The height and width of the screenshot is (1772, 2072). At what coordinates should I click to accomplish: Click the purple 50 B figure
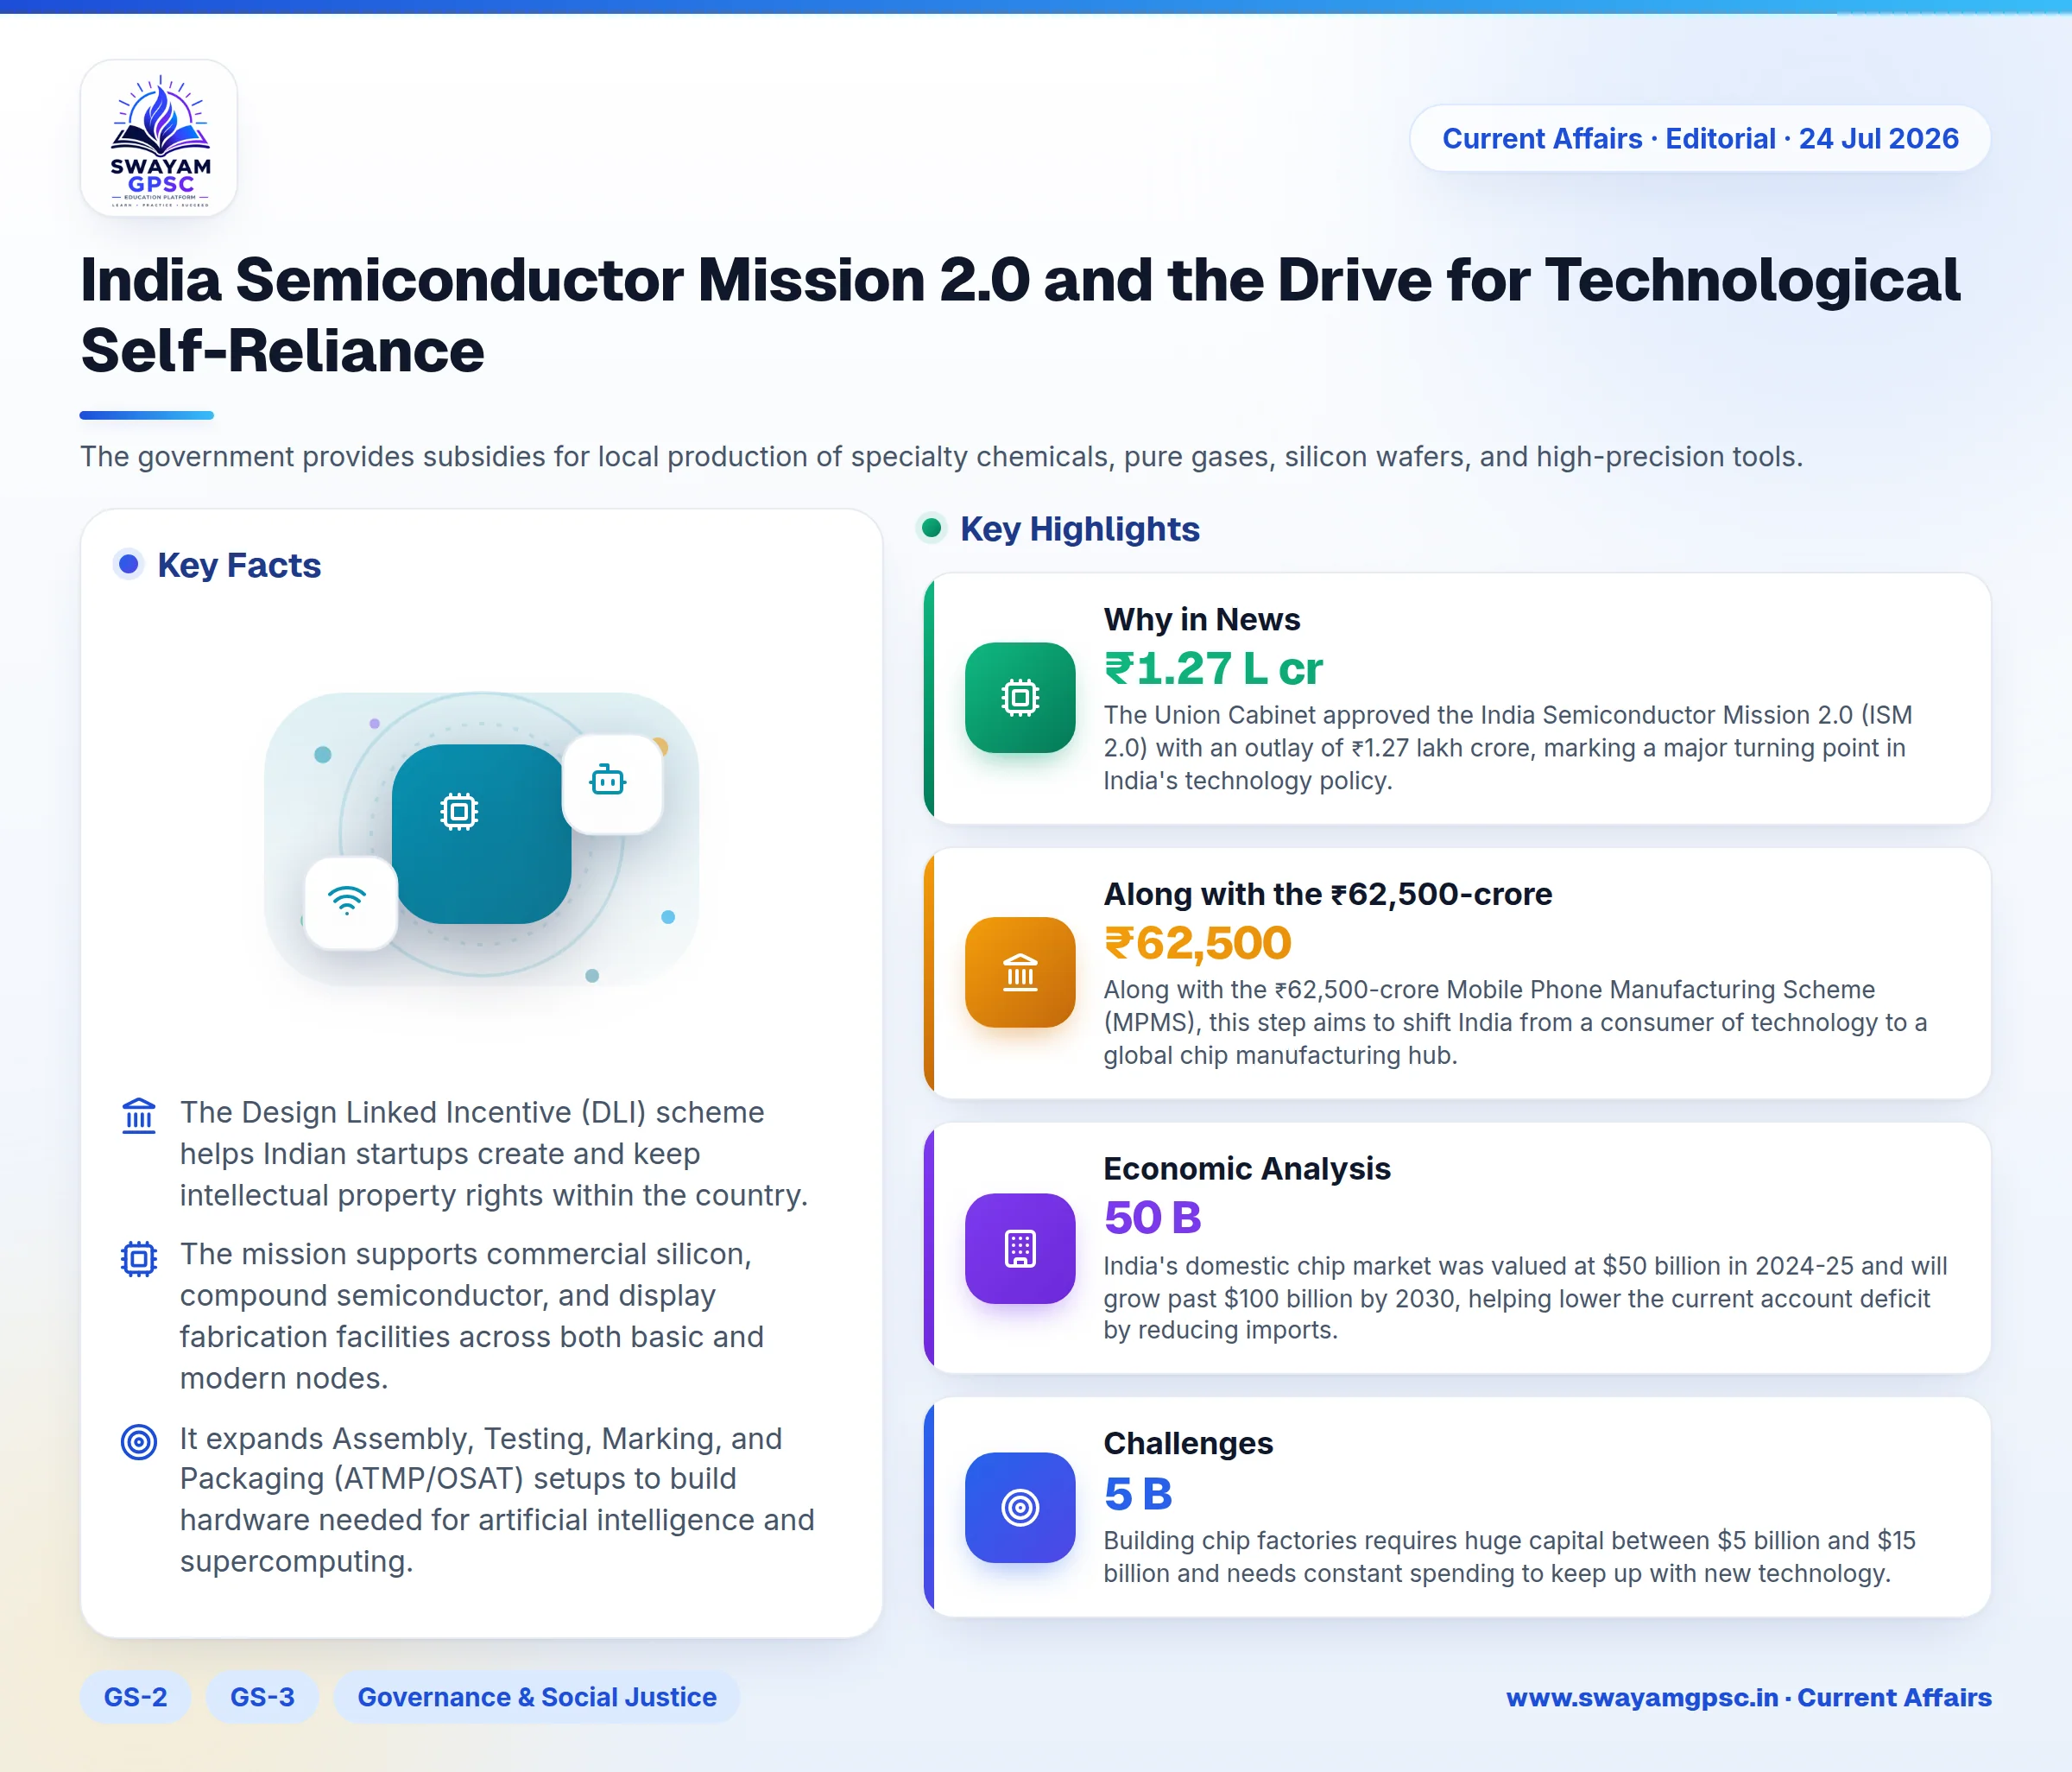coord(1152,1217)
